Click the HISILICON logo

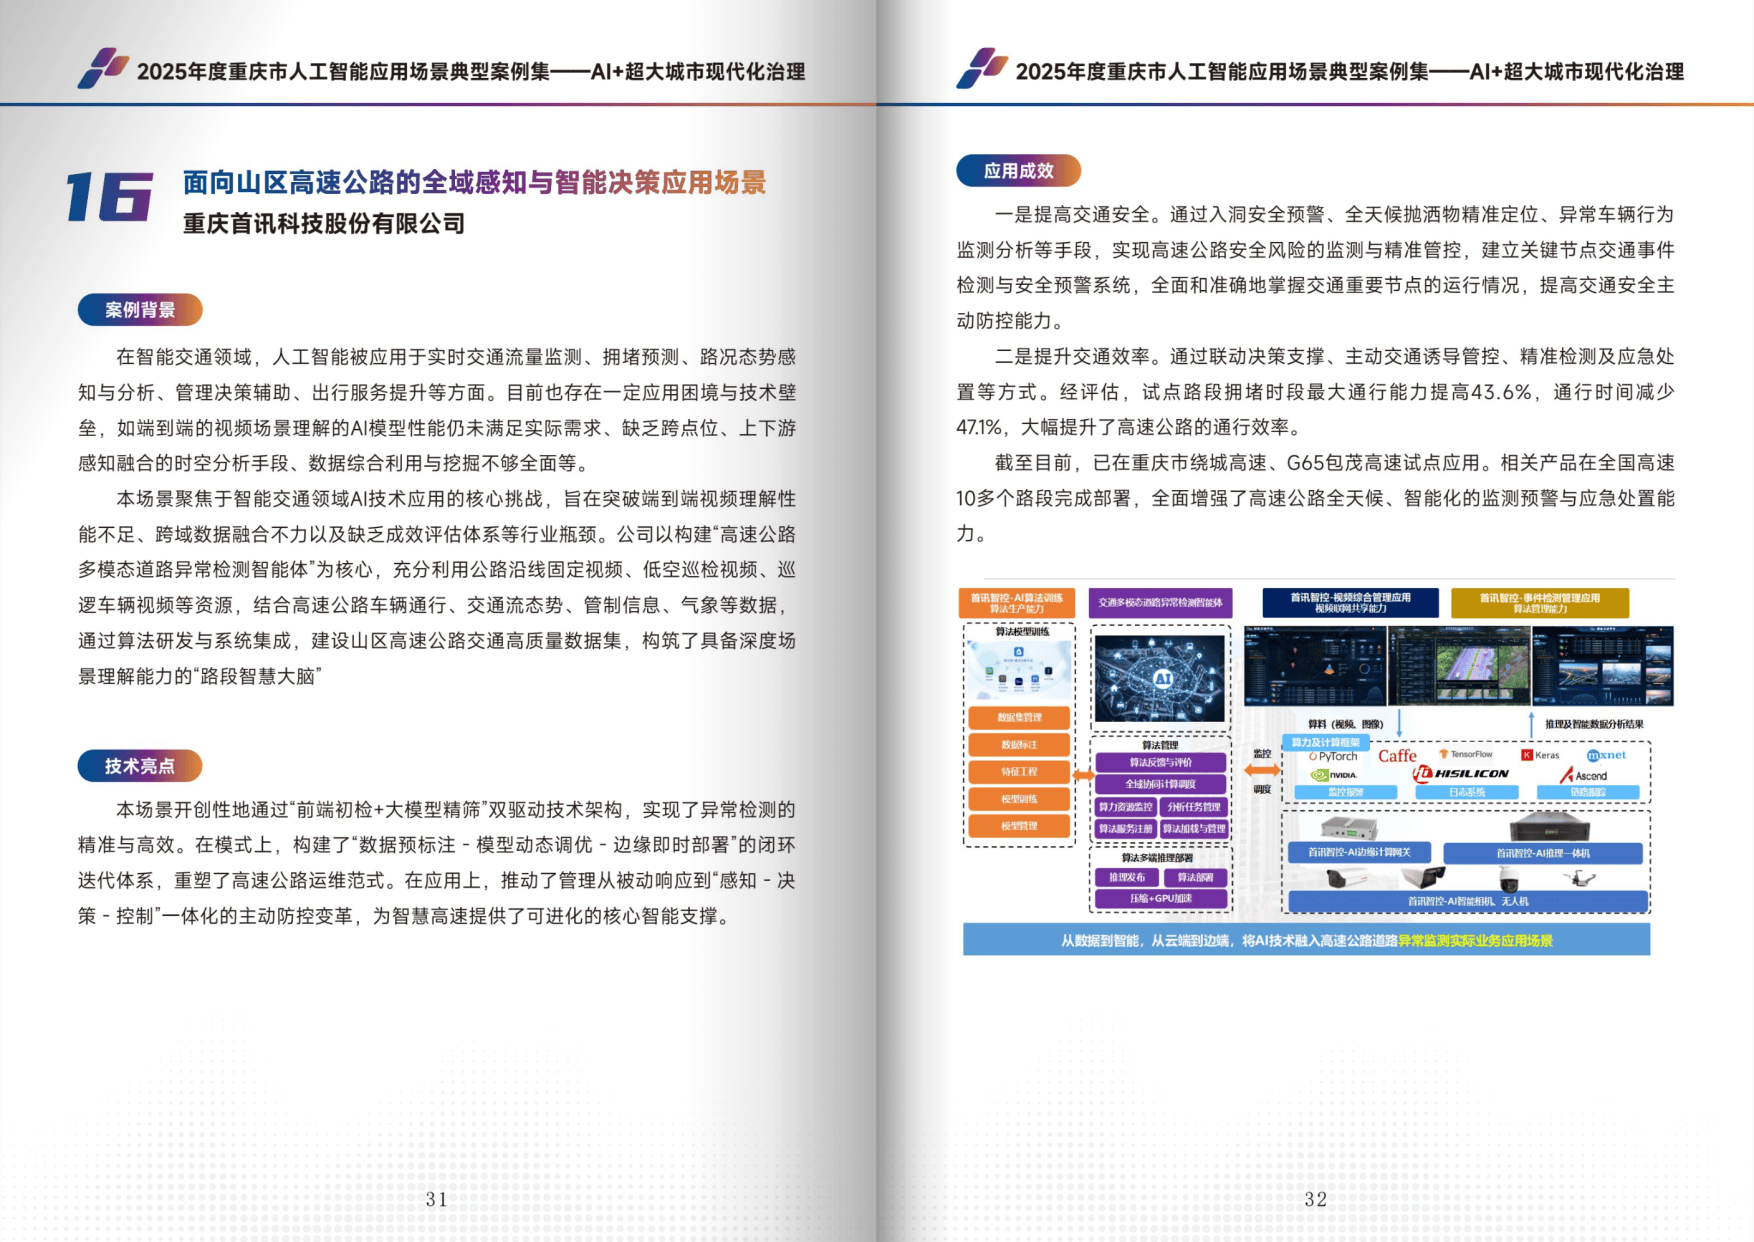[x=1461, y=773]
